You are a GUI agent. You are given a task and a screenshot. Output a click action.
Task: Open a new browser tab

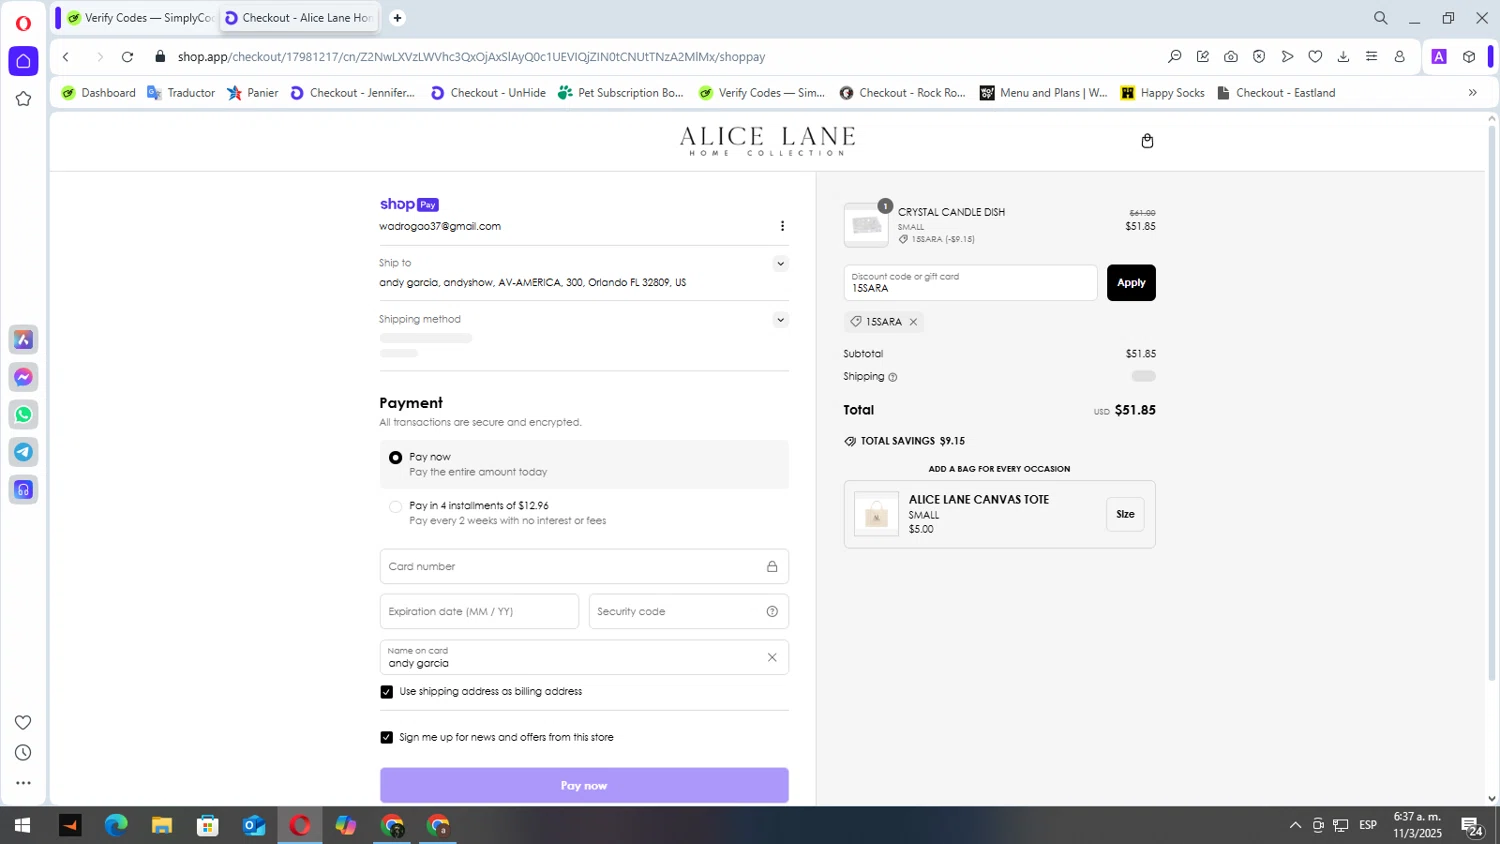[x=397, y=18]
